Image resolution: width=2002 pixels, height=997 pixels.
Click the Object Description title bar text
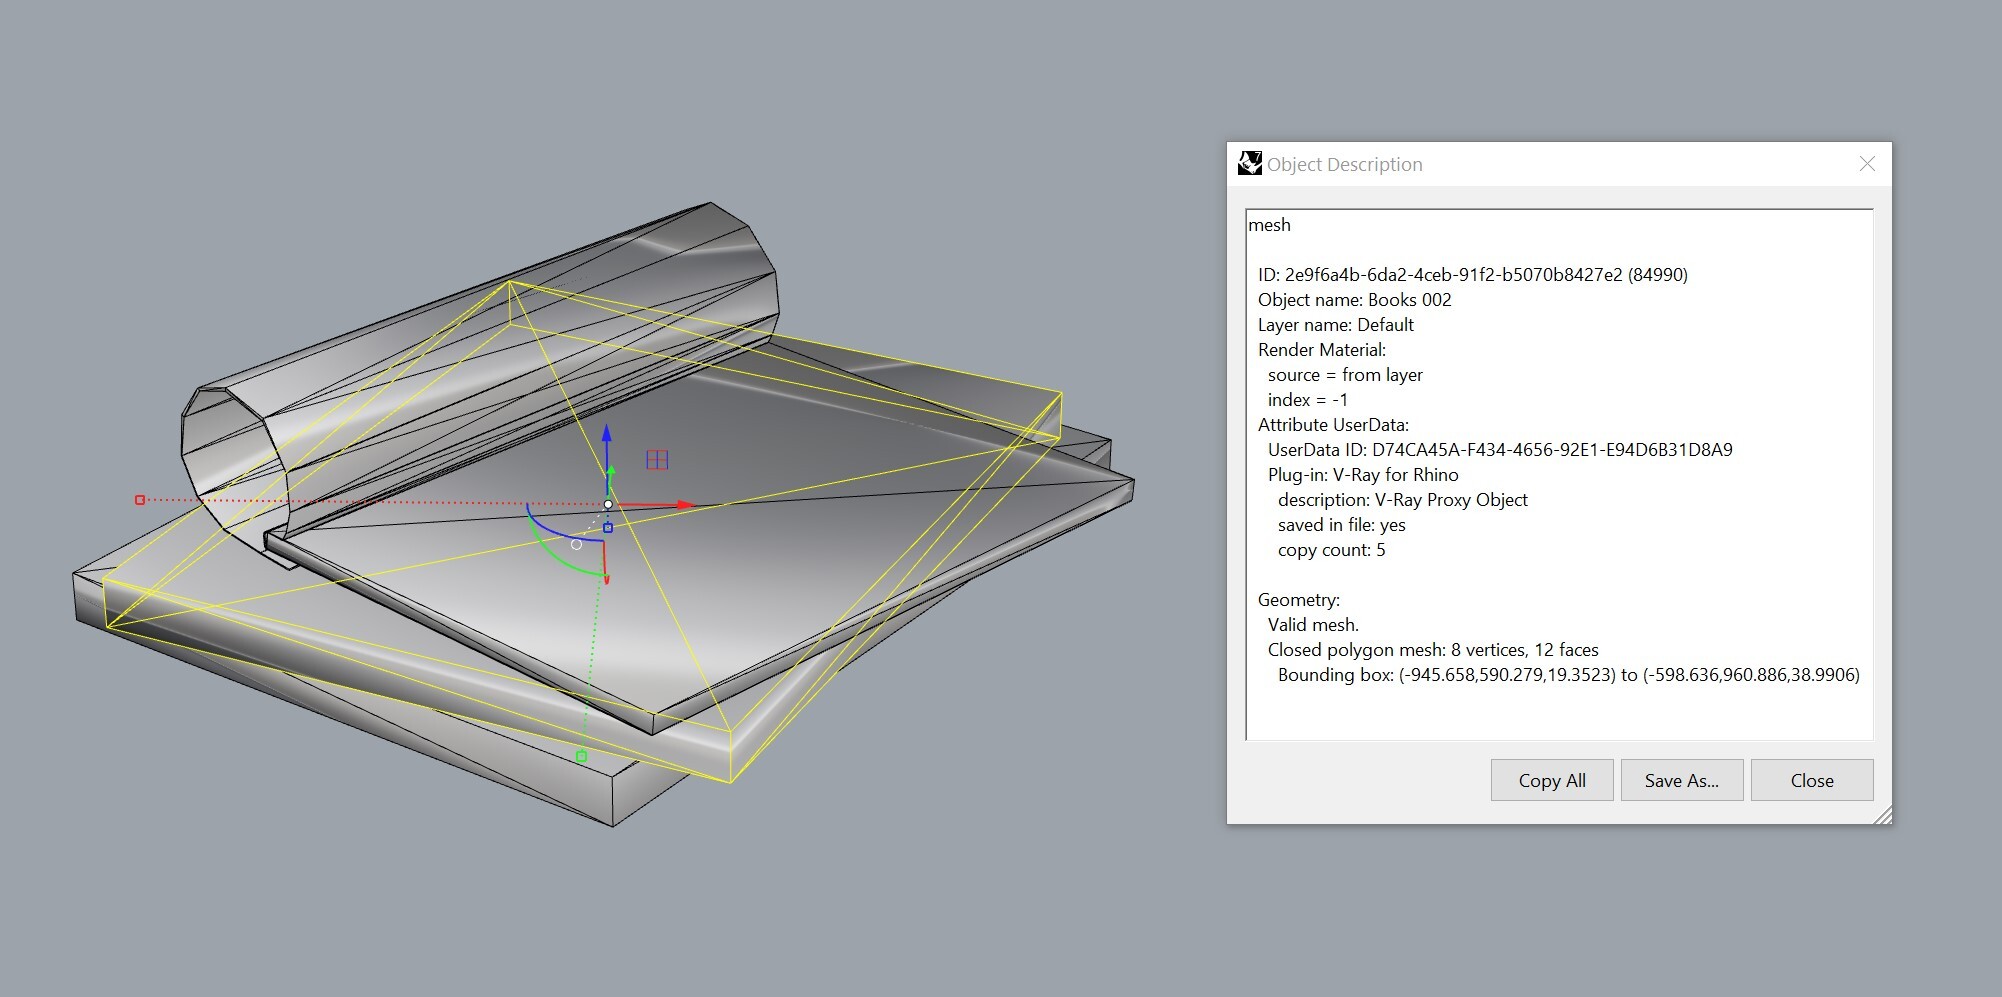point(1344,164)
